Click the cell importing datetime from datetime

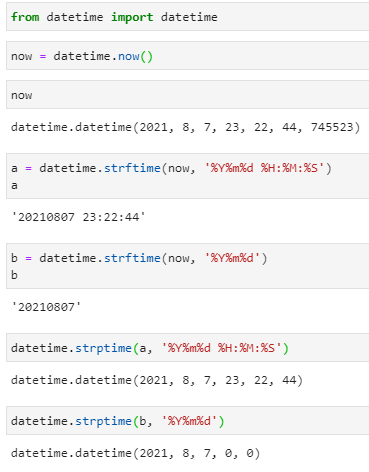187,17
